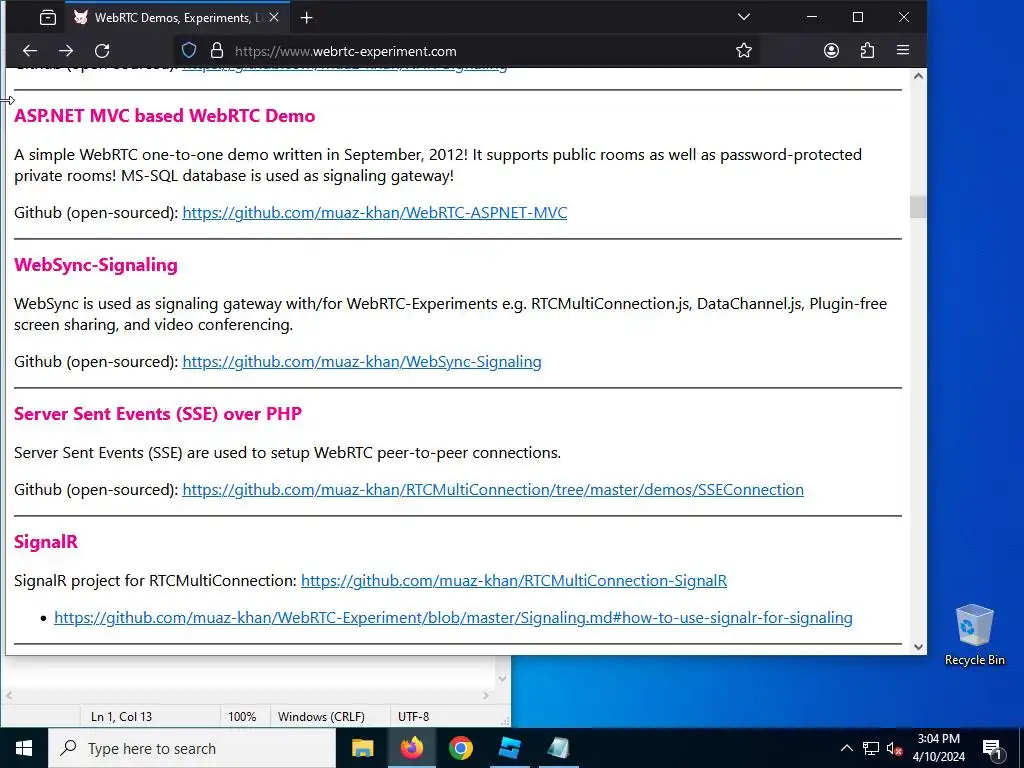Open the muted volume tray icon
The image size is (1024, 768).
pos(894,748)
